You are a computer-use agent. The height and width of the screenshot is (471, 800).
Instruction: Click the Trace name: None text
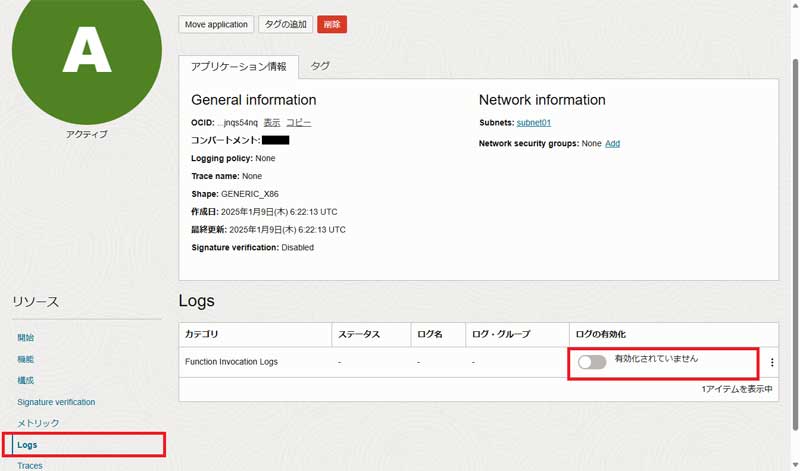227,177
